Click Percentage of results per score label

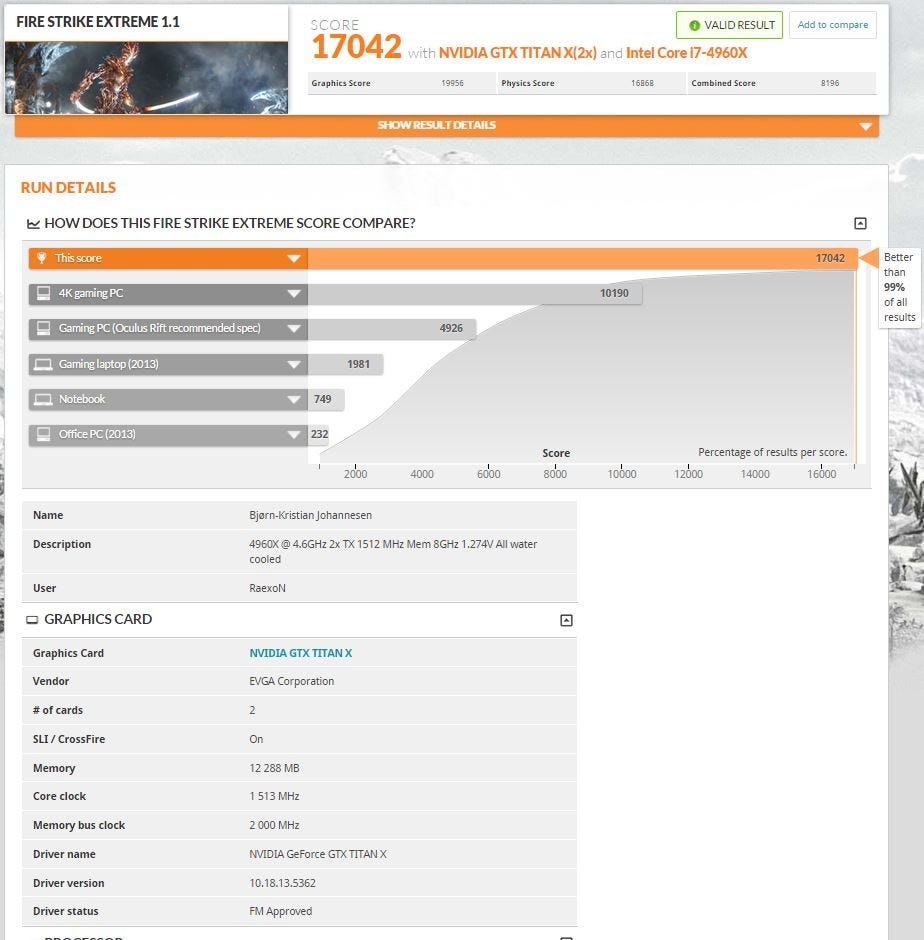[772, 452]
